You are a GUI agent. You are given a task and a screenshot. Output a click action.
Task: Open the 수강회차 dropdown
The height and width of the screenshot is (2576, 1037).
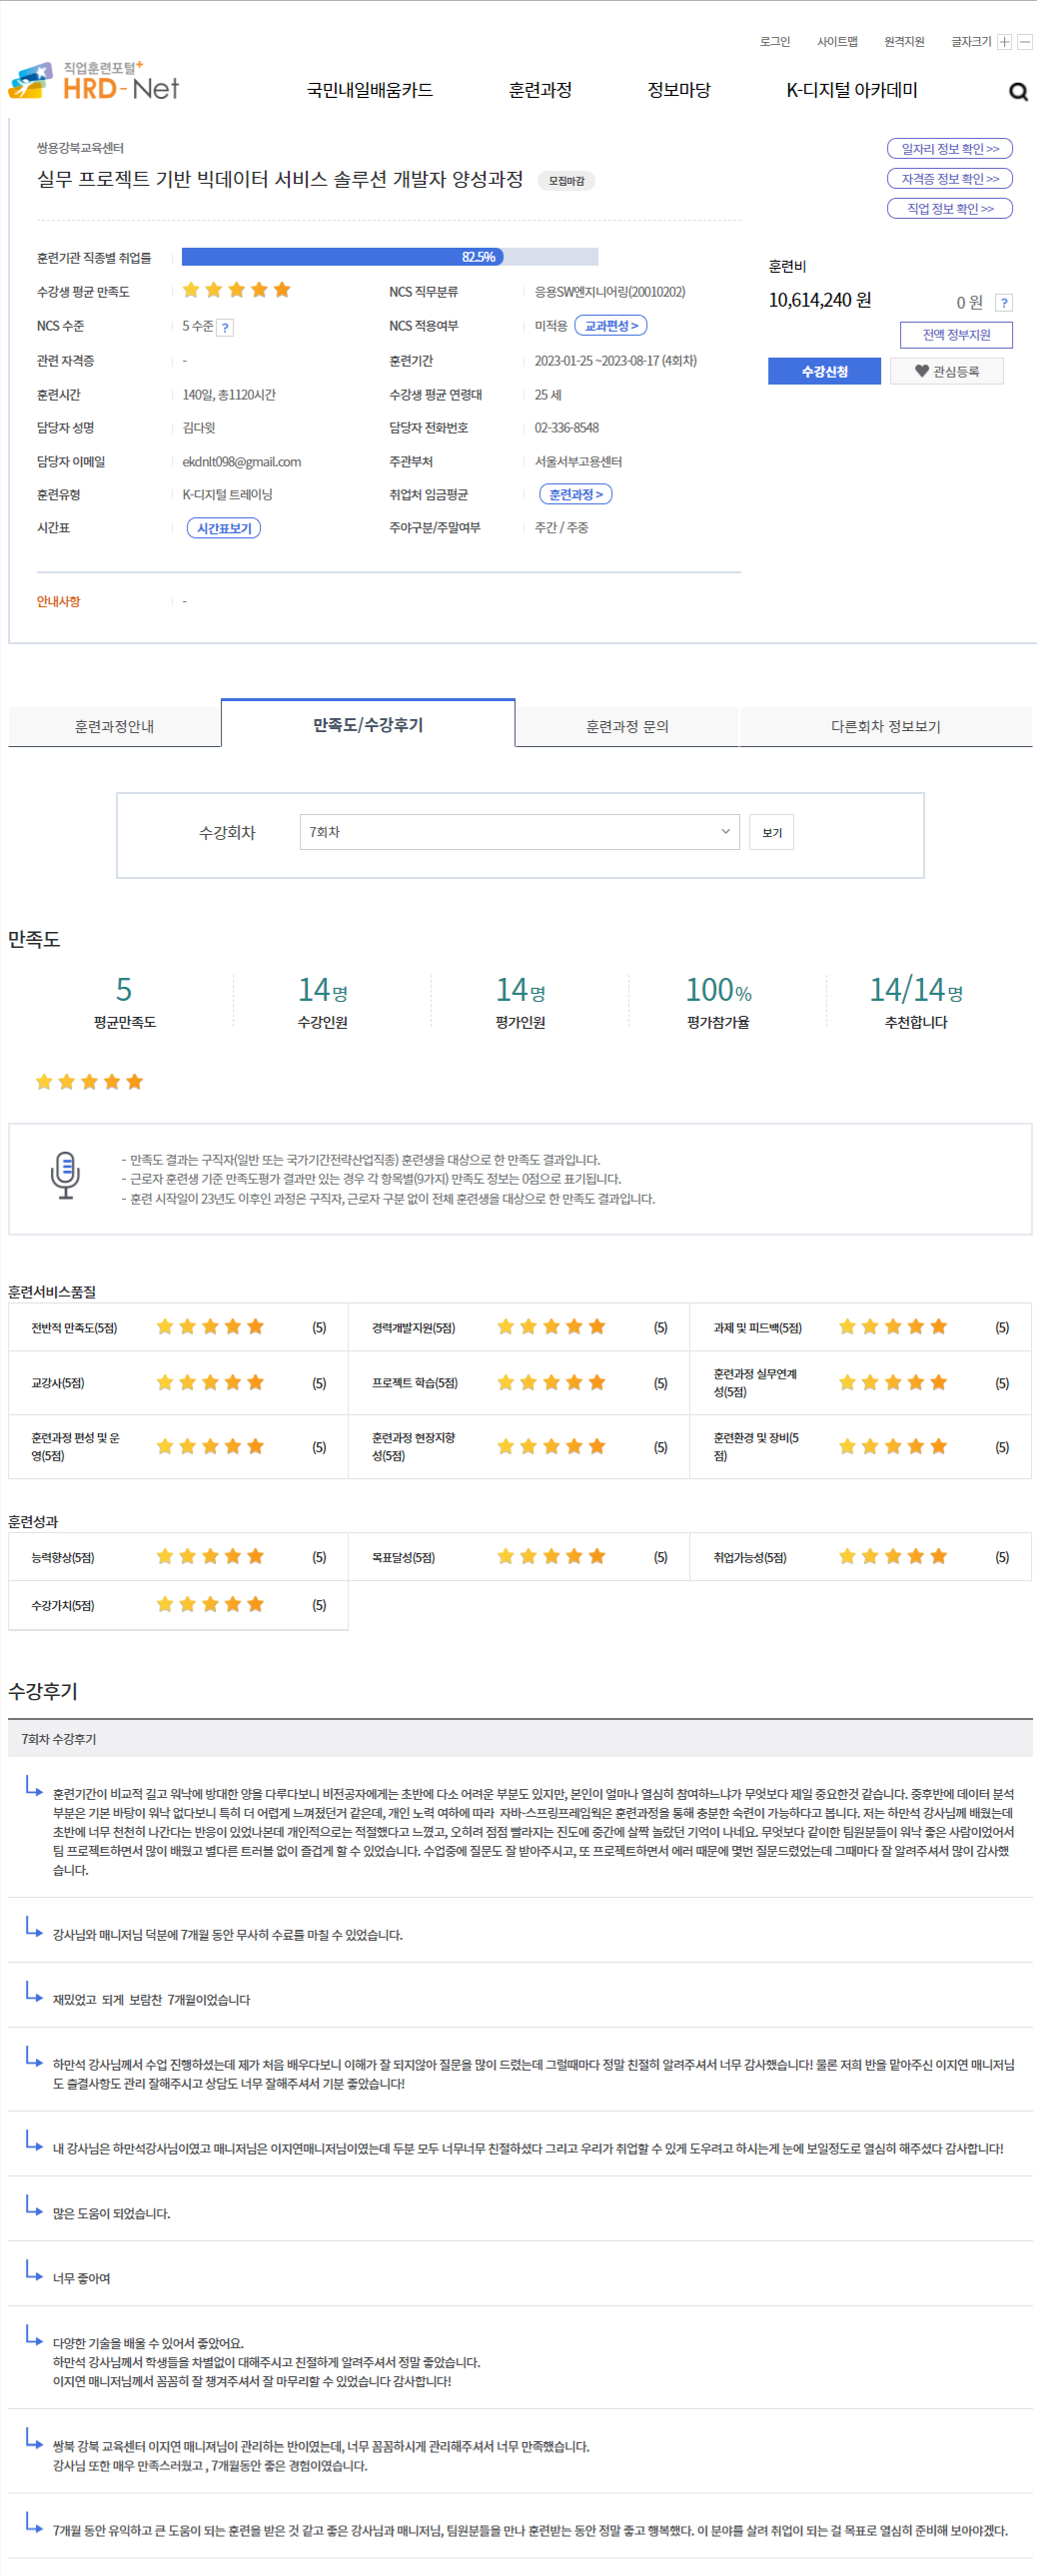pyautogui.click(x=519, y=832)
